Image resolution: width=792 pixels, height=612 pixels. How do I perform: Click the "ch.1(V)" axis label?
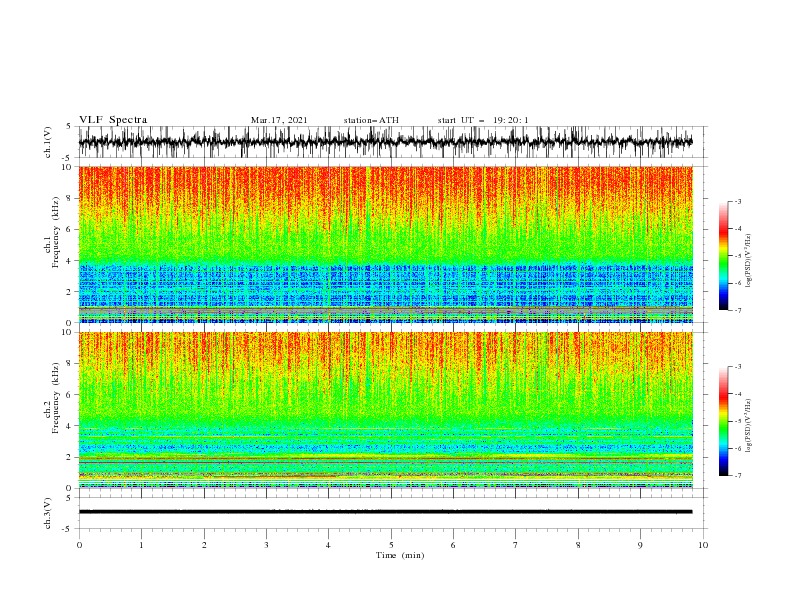click(48, 142)
